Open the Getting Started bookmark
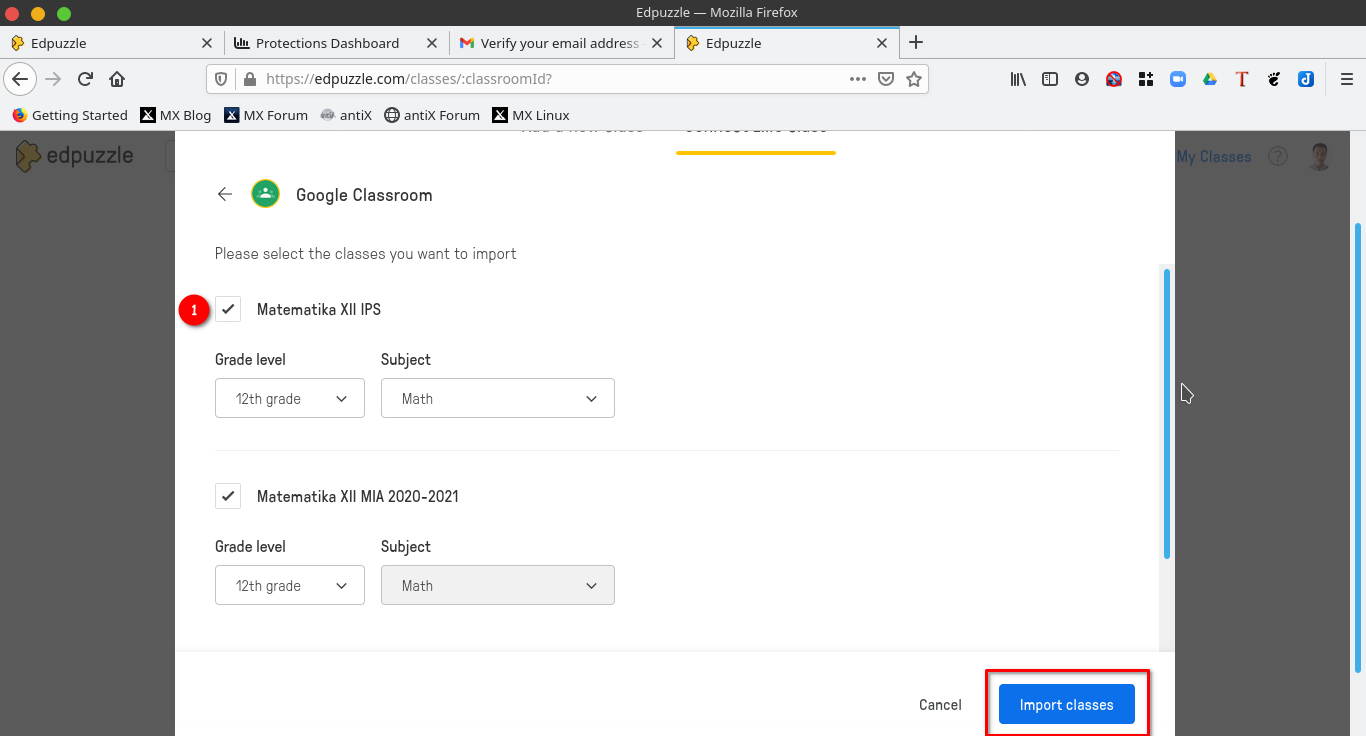1366x736 pixels. [70, 115]
